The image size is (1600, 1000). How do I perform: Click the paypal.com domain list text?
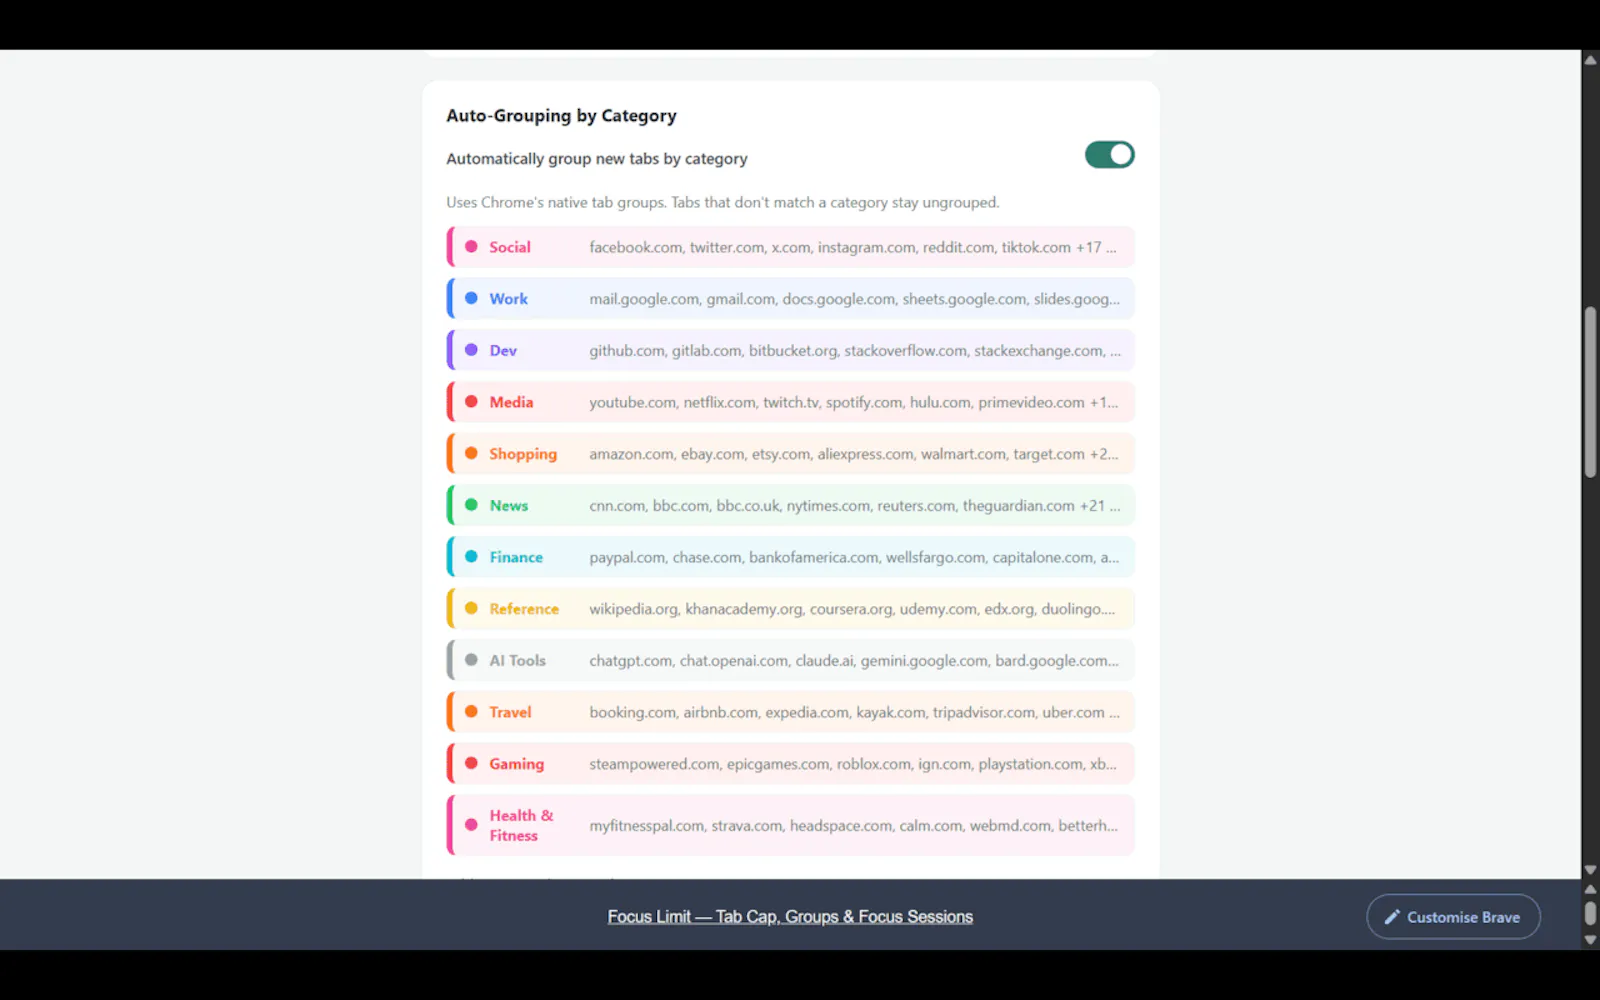854,557
